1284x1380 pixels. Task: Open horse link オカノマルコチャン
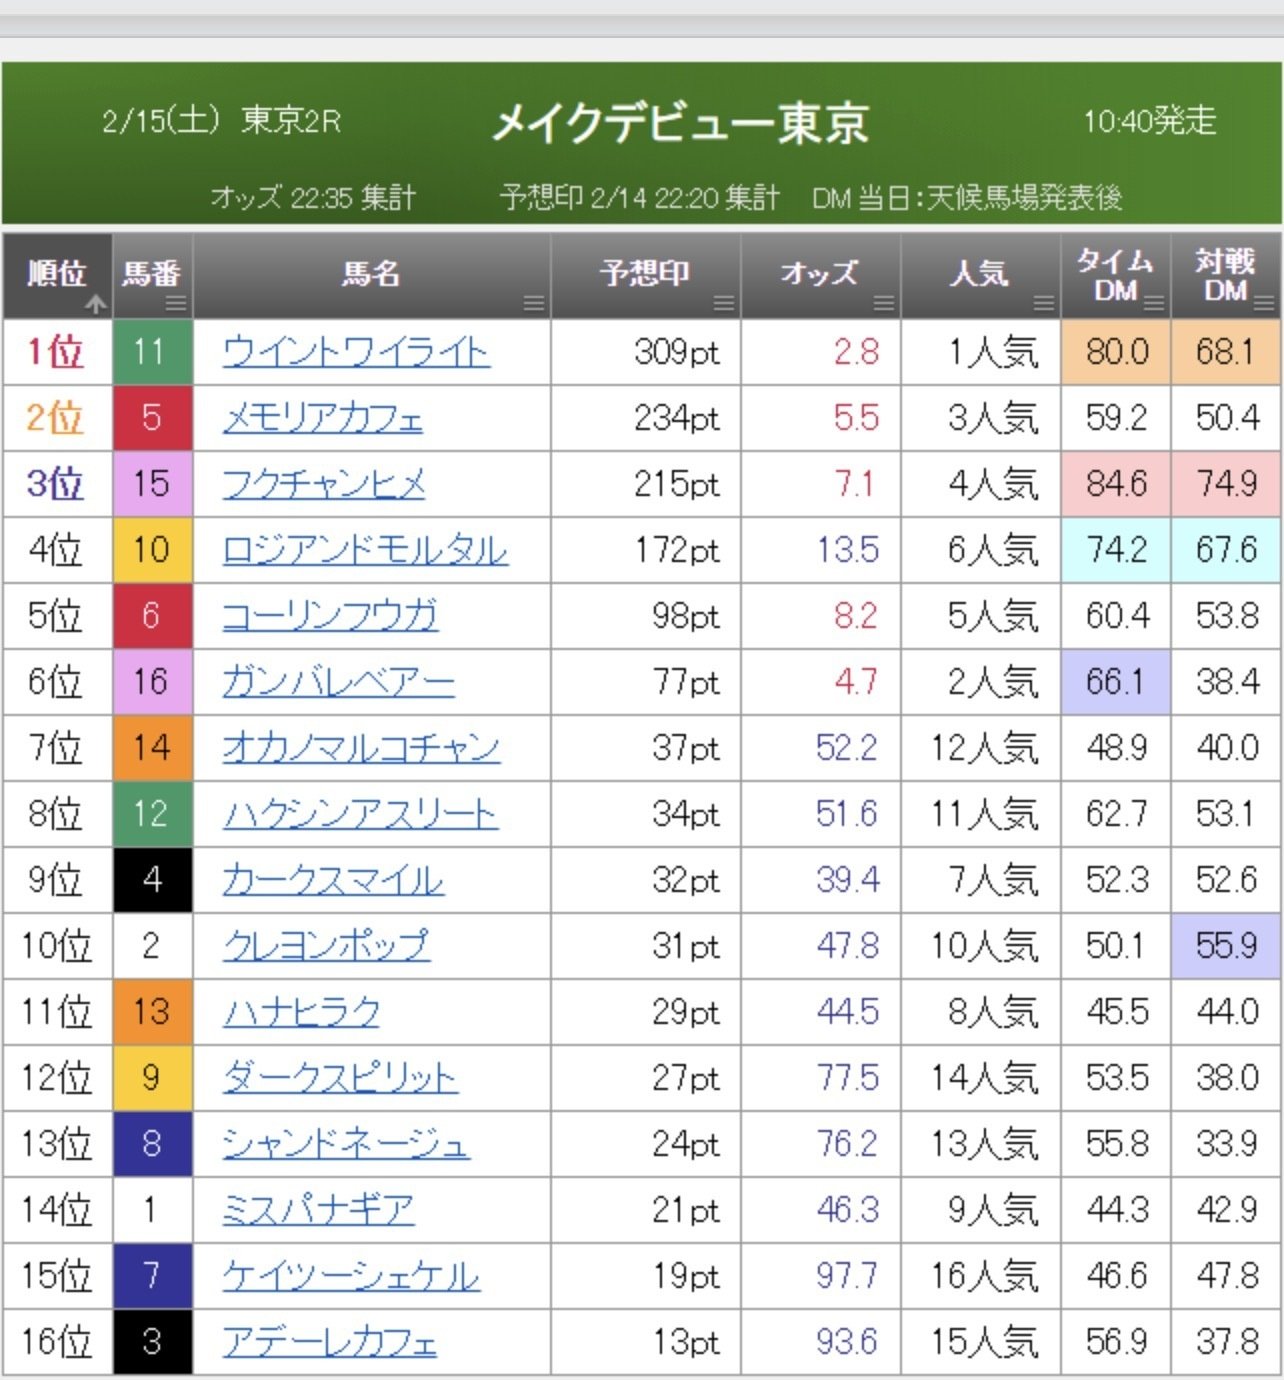tap(361, 748)
